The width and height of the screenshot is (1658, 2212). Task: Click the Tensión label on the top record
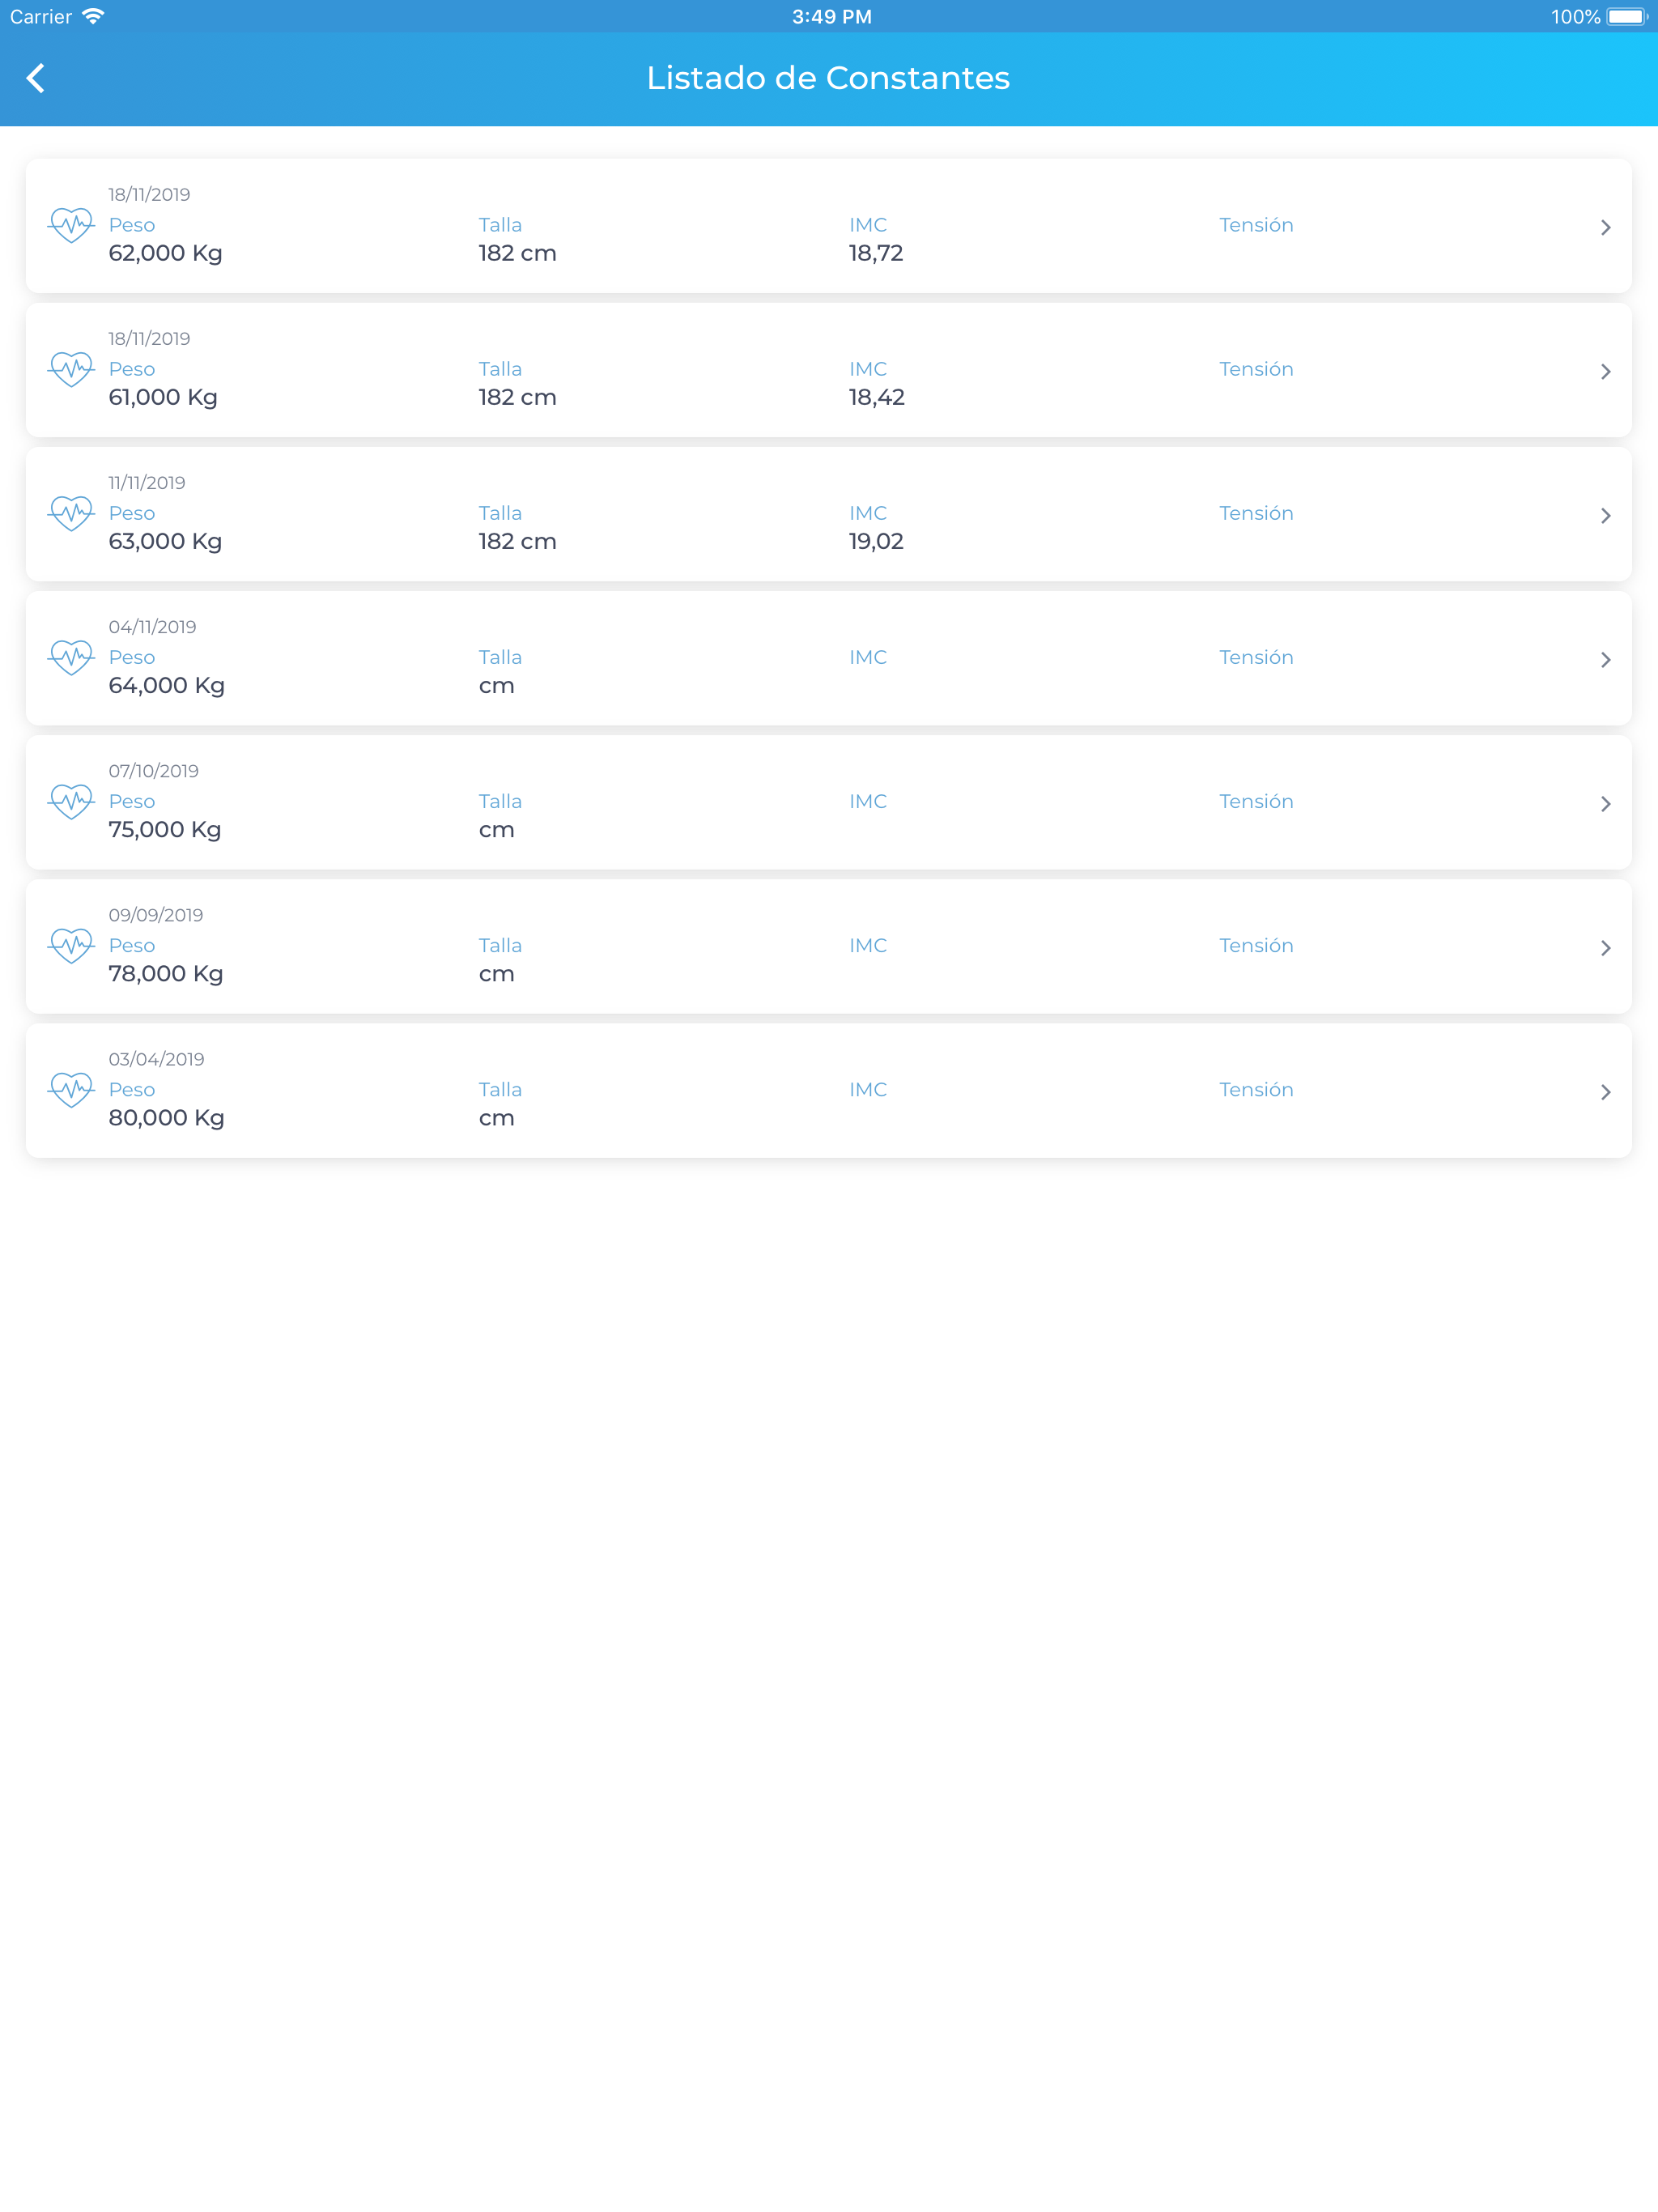pyautogui.click(x=1256, y=225)
